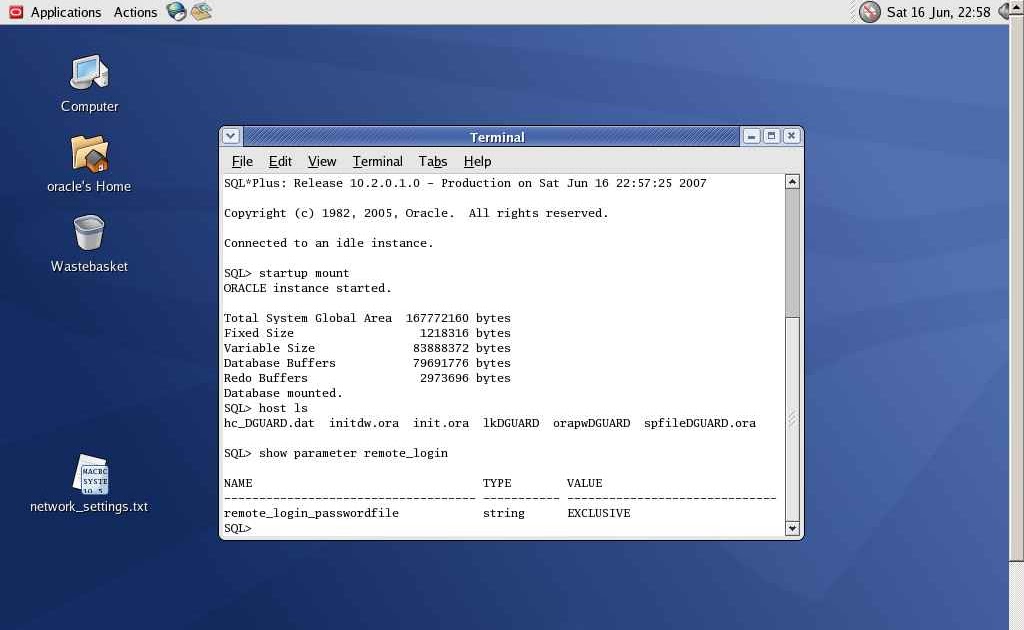
Task: Click the Terminal scrollbar down arrow
Action: click(792, 528)
